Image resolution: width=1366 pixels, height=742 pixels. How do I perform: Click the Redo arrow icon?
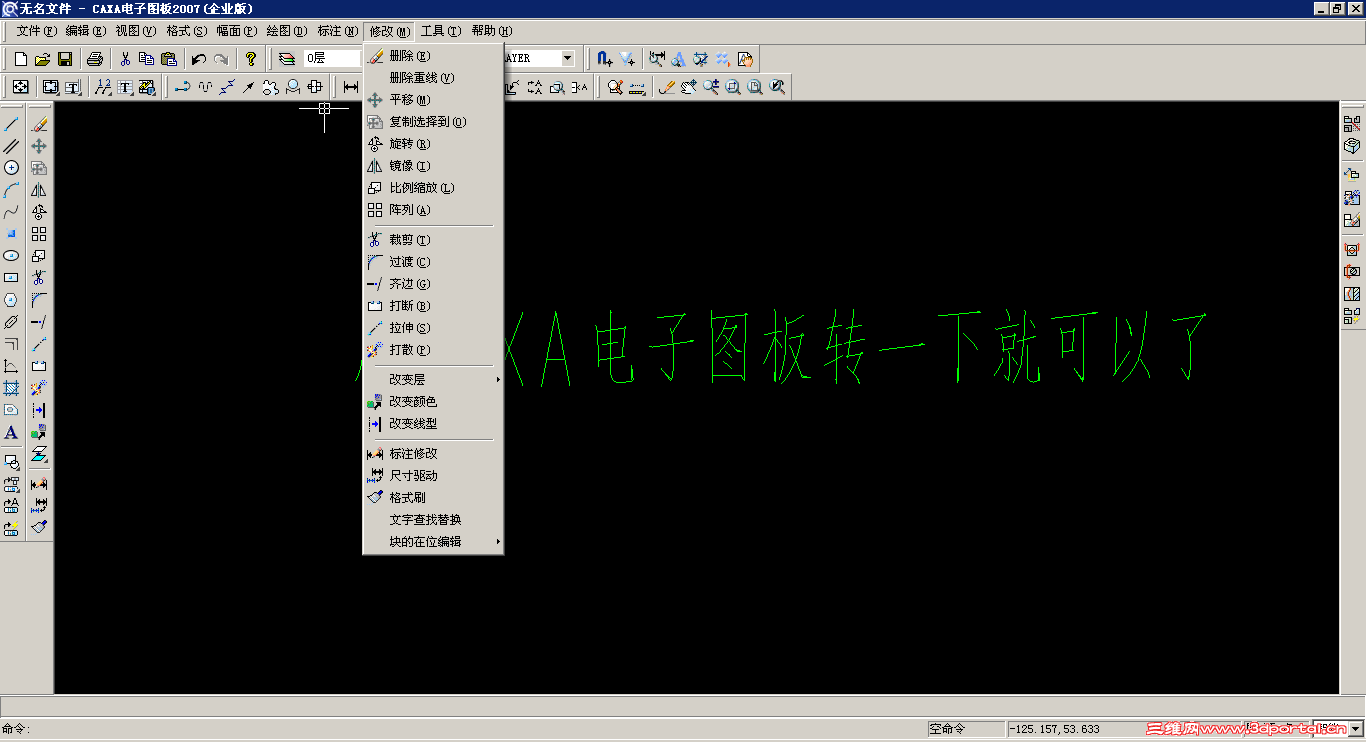(x=221, y=59)
